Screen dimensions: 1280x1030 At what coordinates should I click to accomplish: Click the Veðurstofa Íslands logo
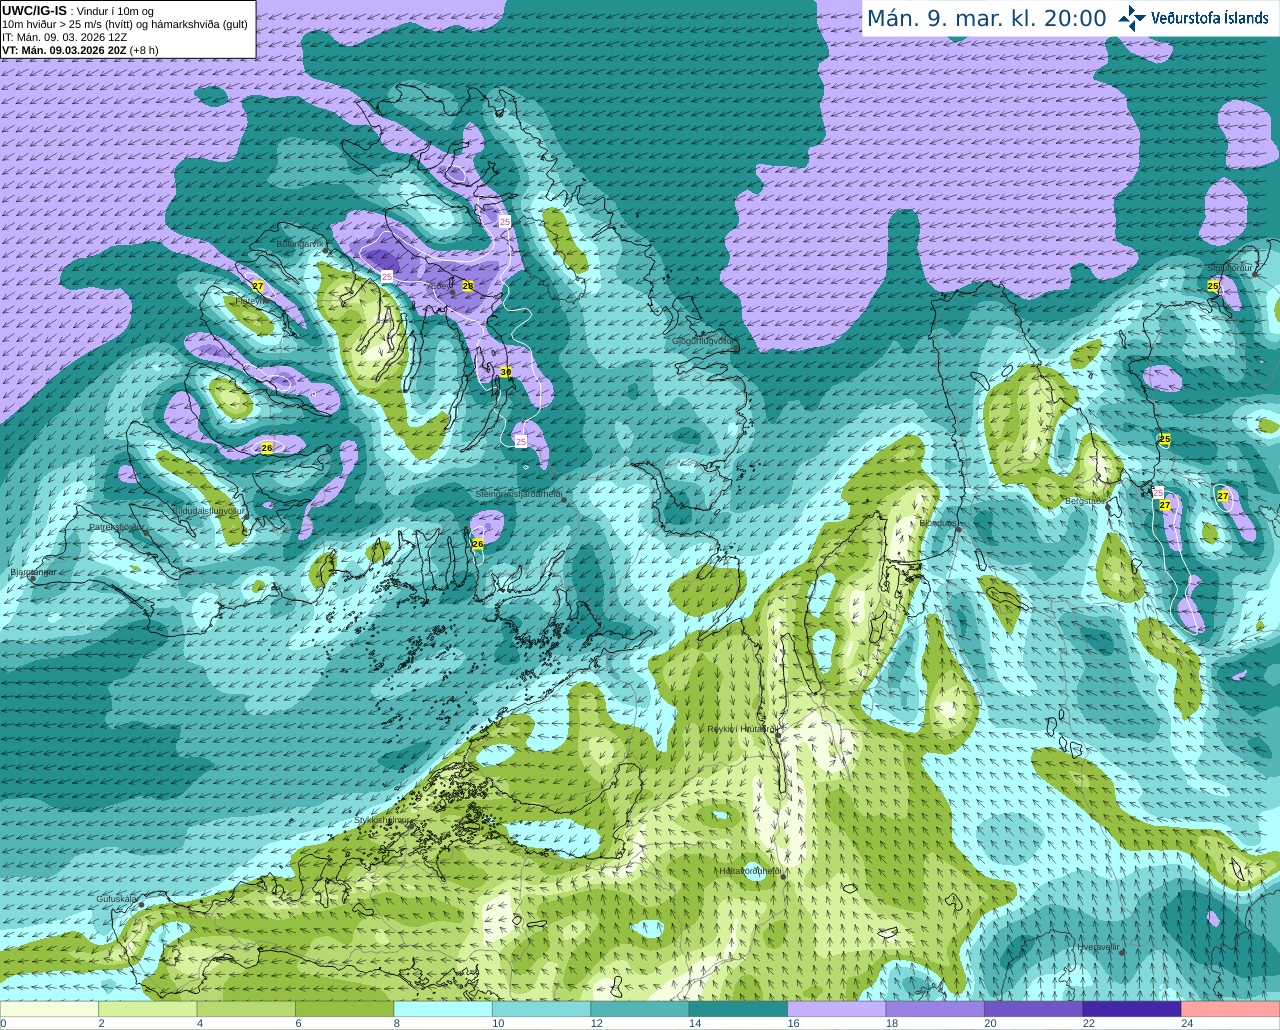[x=1194, y=18]
